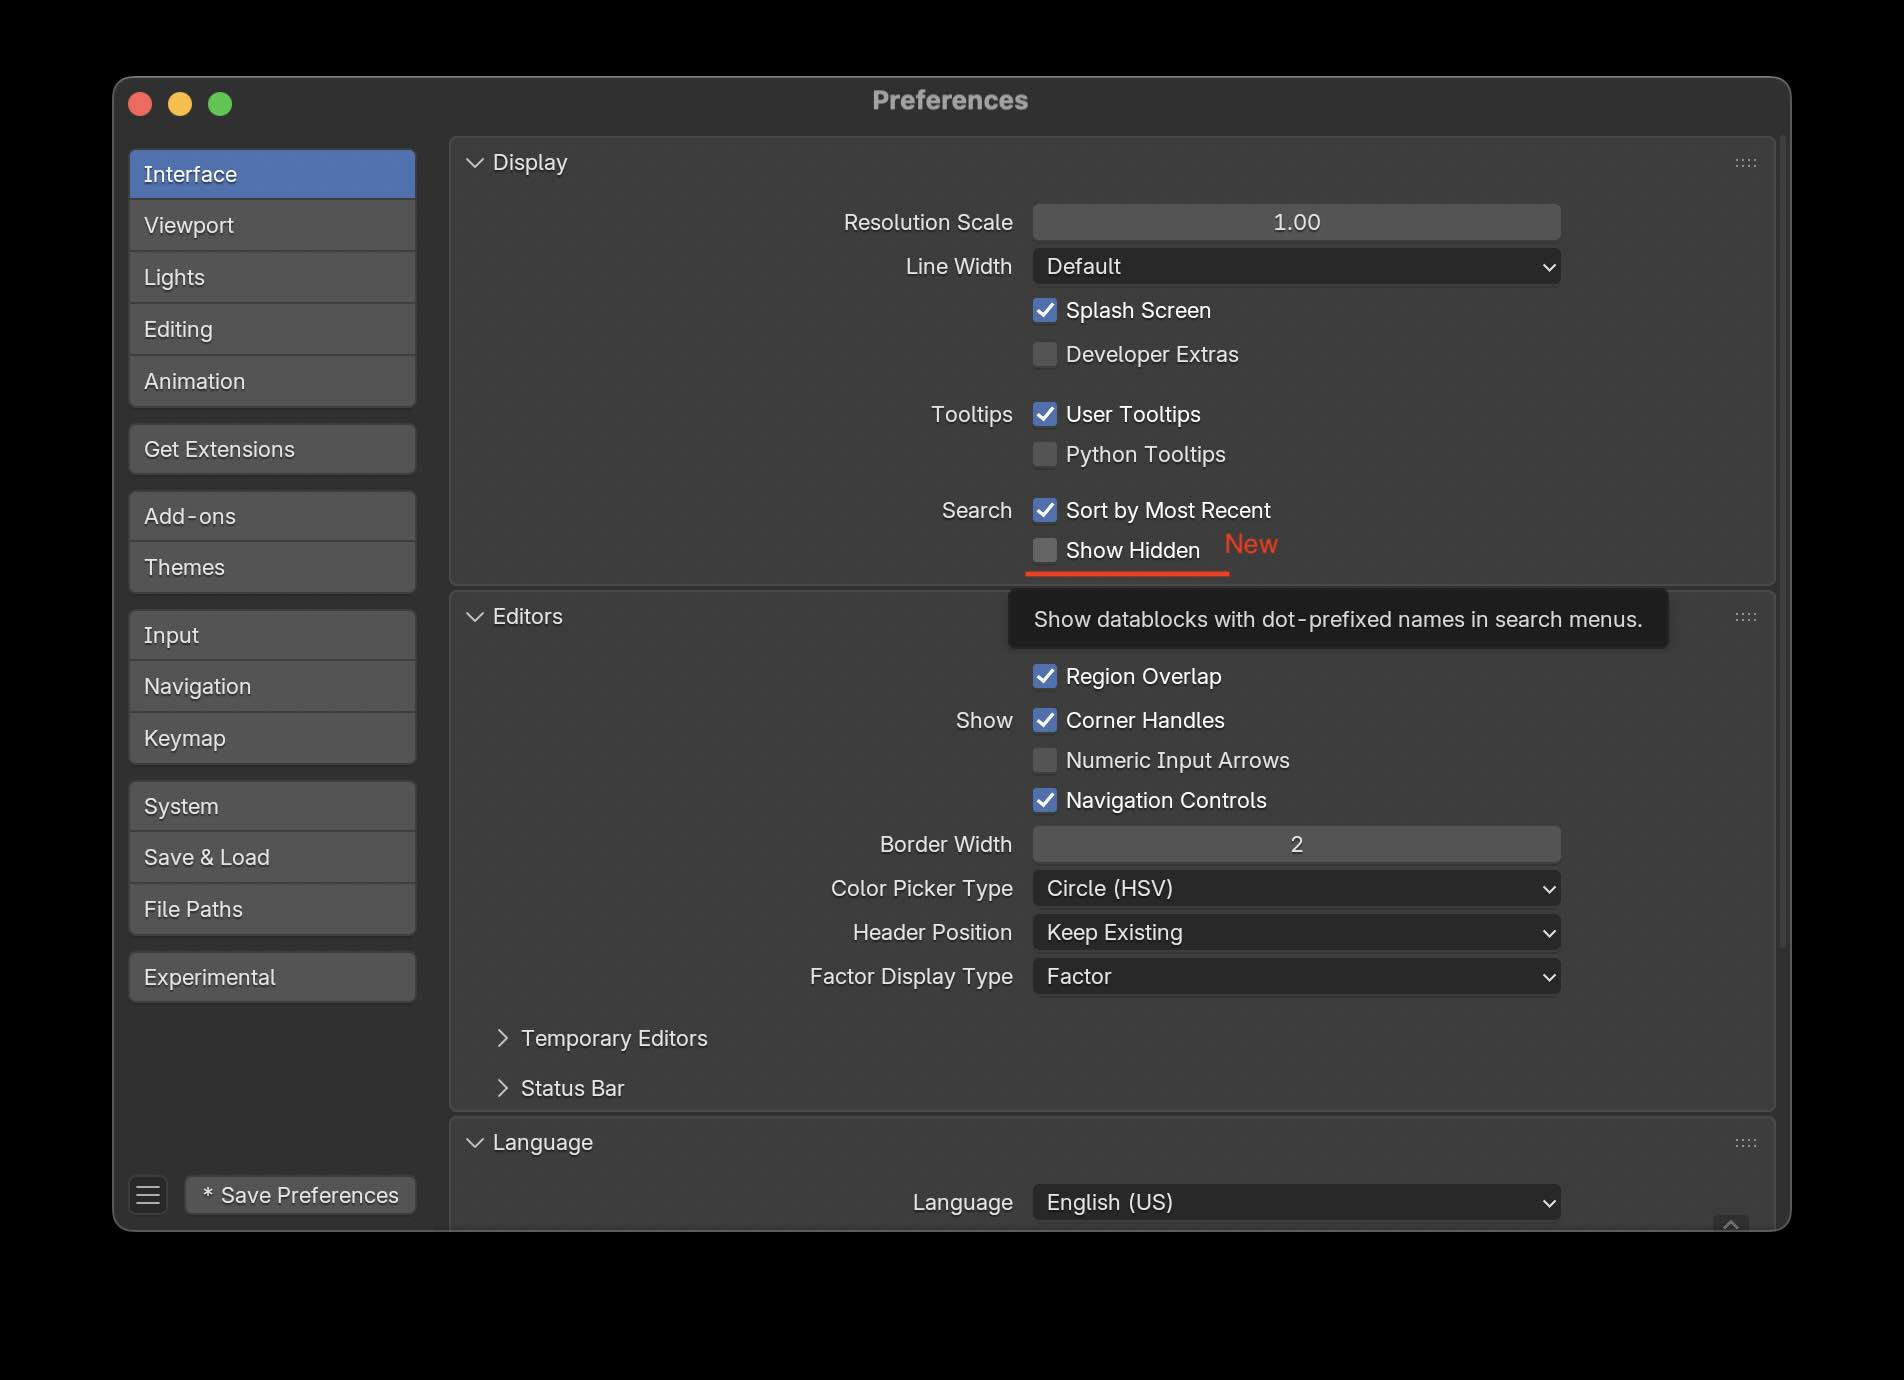Collapse the Display panel

click(475, 163)
